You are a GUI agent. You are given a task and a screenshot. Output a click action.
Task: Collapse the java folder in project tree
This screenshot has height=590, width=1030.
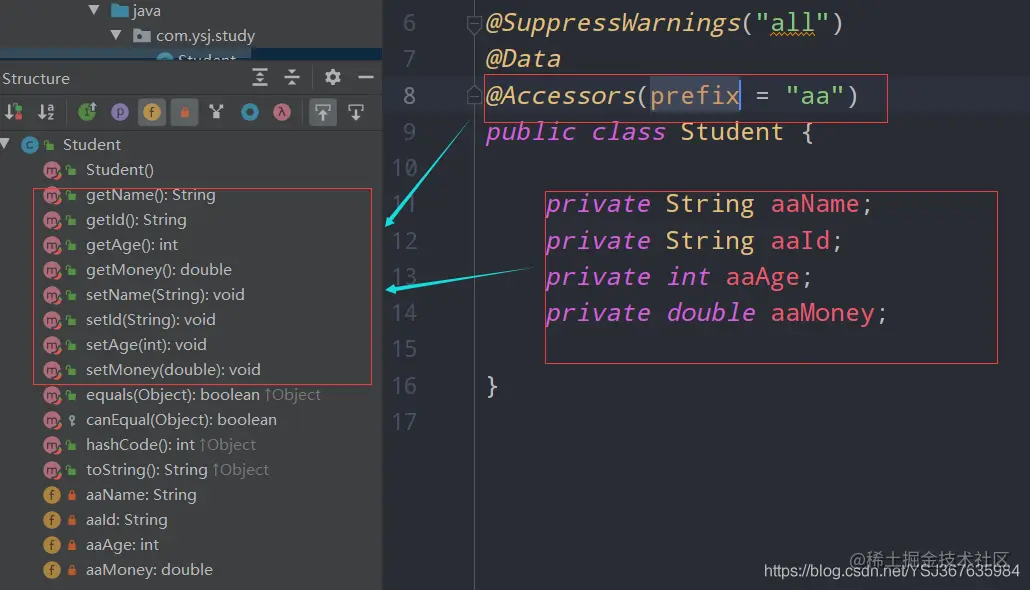(x=94, y=11)
